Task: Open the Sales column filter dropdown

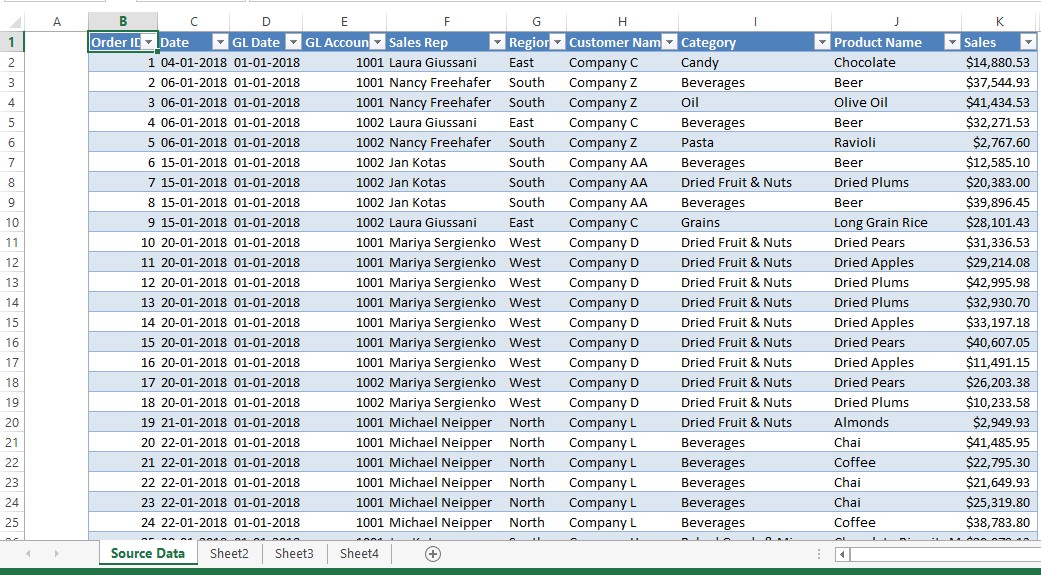Action: [1028, 42]
